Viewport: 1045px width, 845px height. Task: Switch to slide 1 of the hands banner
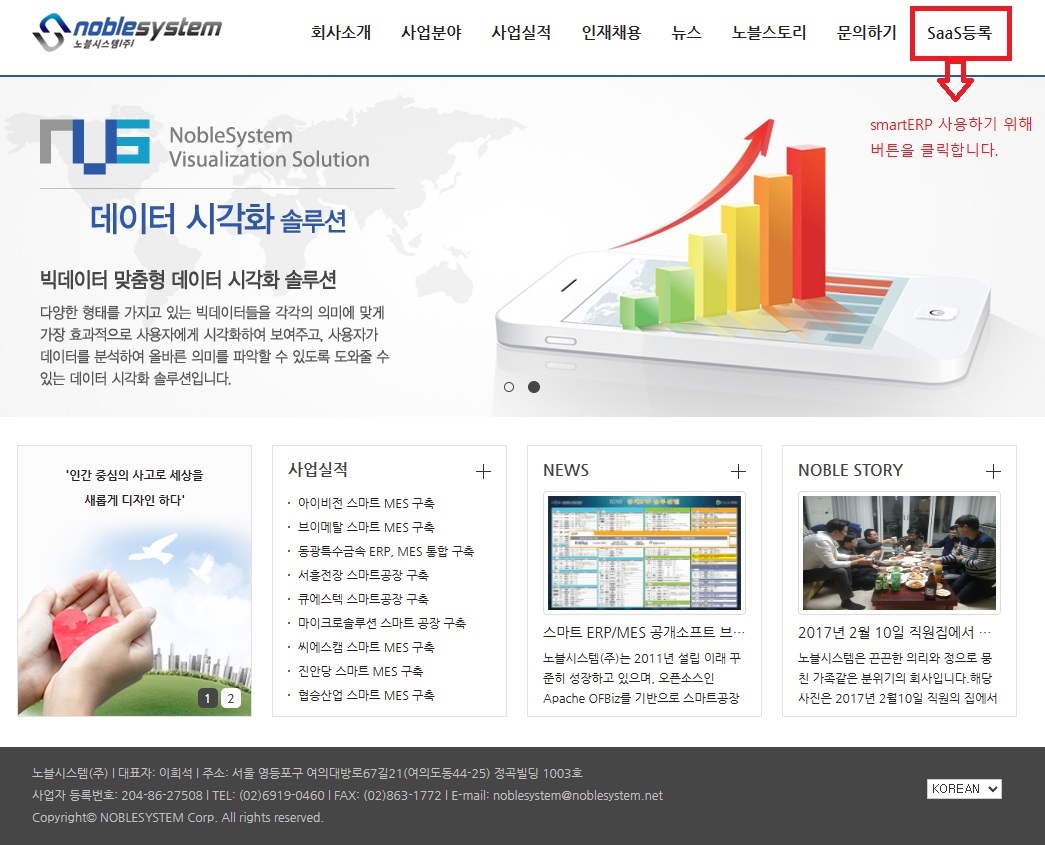point(208,699)
